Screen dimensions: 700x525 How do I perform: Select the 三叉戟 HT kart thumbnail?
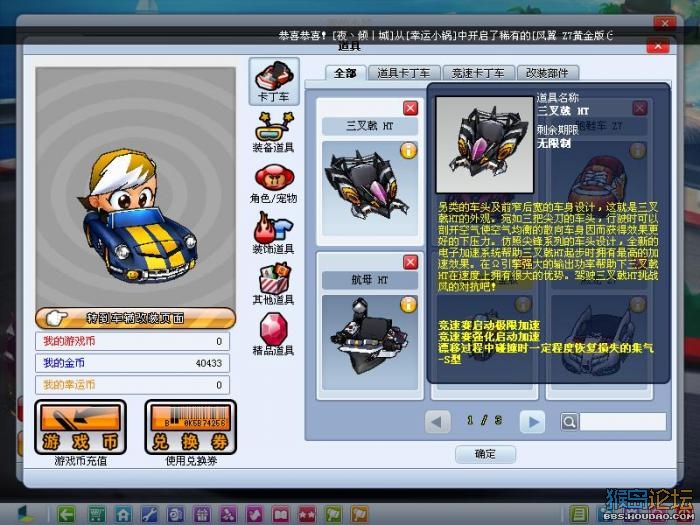point(370,188)
